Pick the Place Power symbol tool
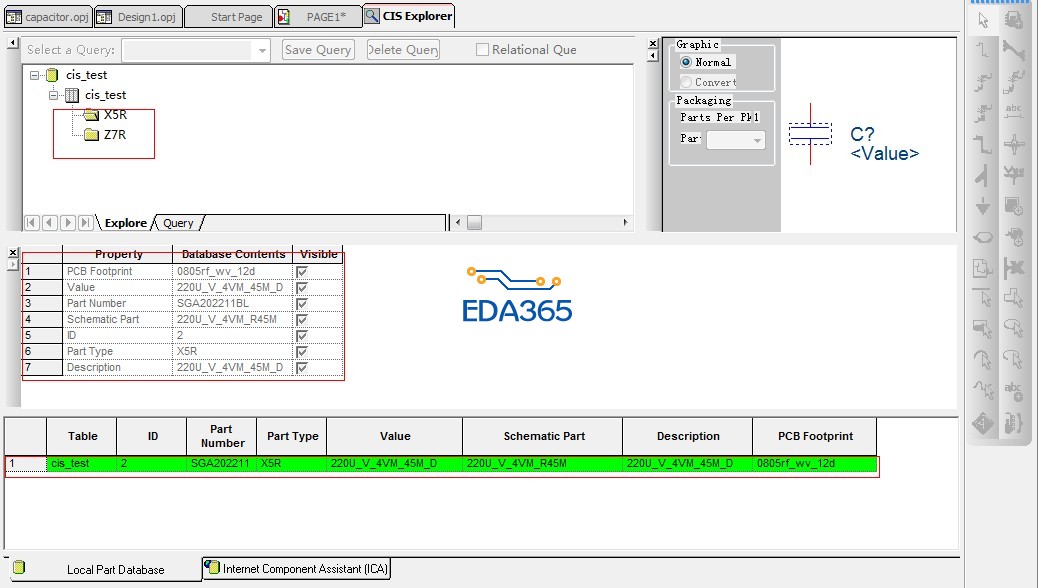This screenshot has height=588, width=1038. pos(1014,175)
